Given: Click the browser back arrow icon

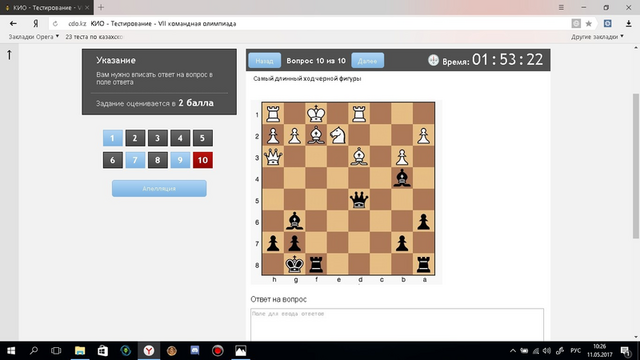Looking at the screenshot, I should 13,24.
